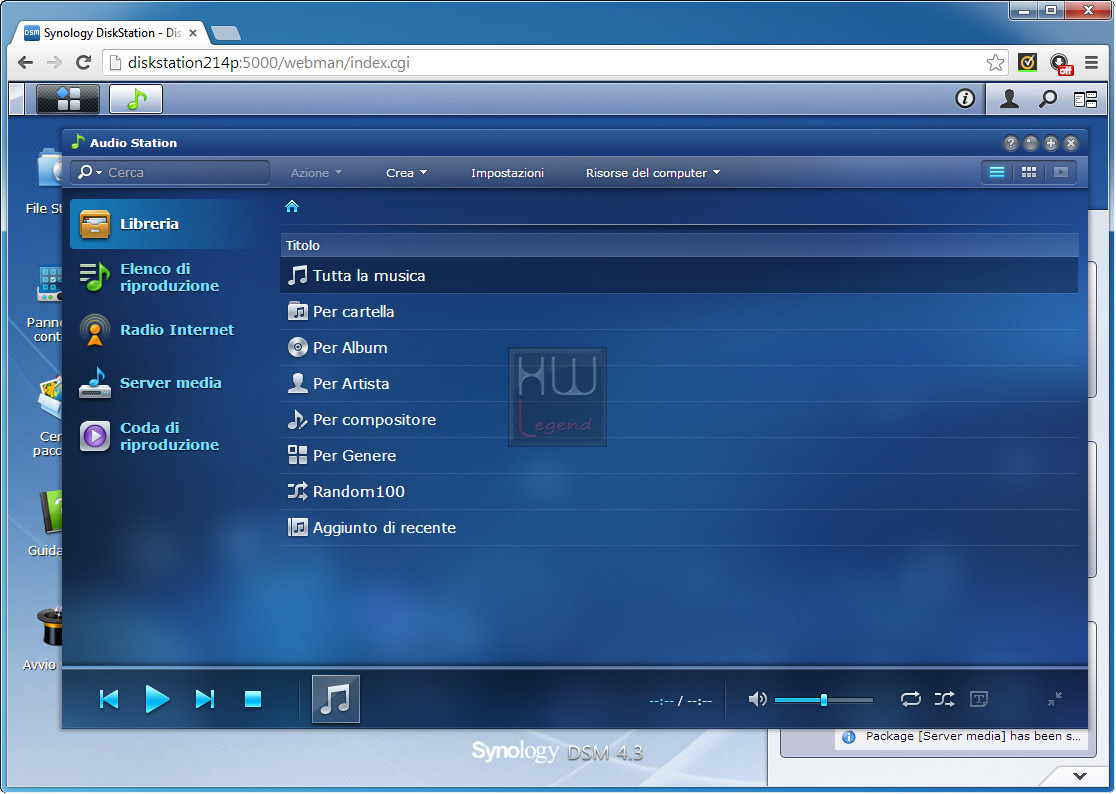Open the DSM search magnifier icon
The height and width of the screenshot is (794, 1116).
[1047, 99]
